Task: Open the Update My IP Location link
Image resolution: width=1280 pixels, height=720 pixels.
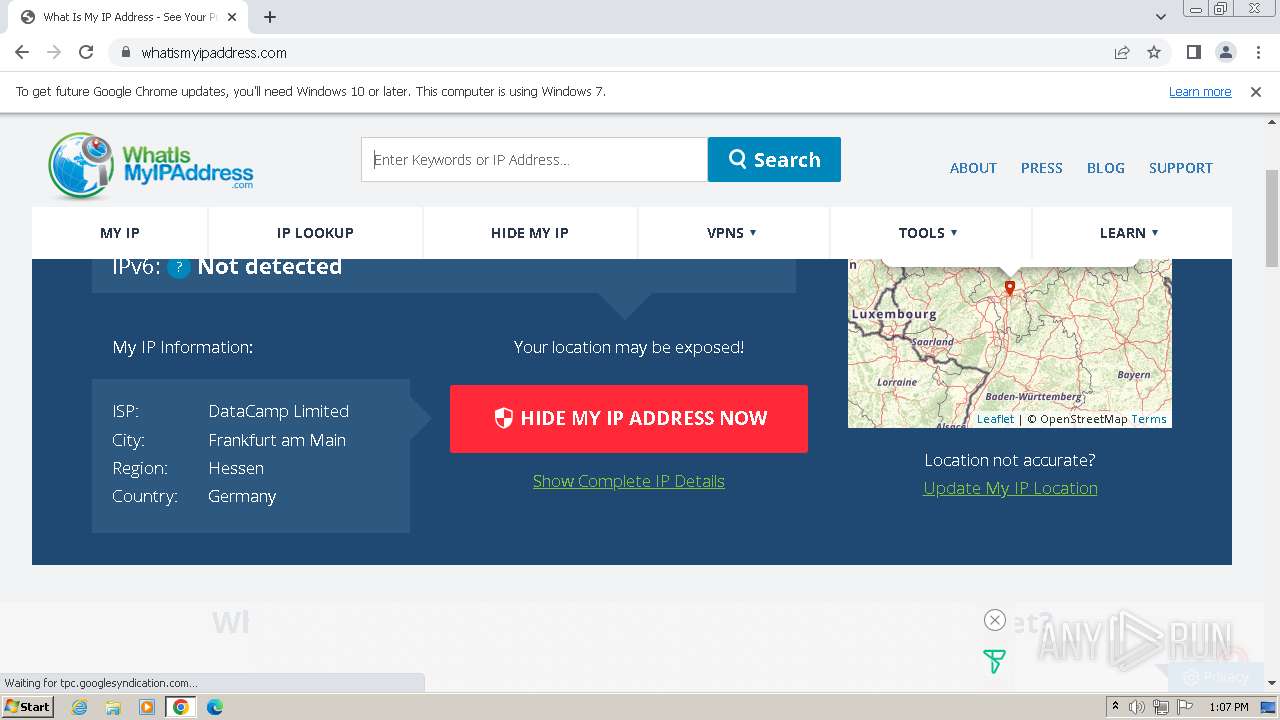Action: (x=1010, y=488)
